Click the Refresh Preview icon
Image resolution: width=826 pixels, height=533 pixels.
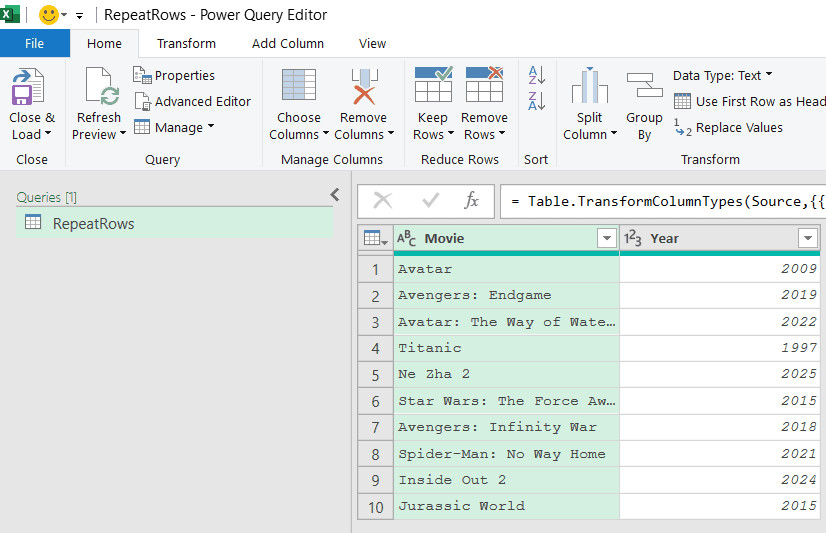pyautogui.click(x=100, y=88)
